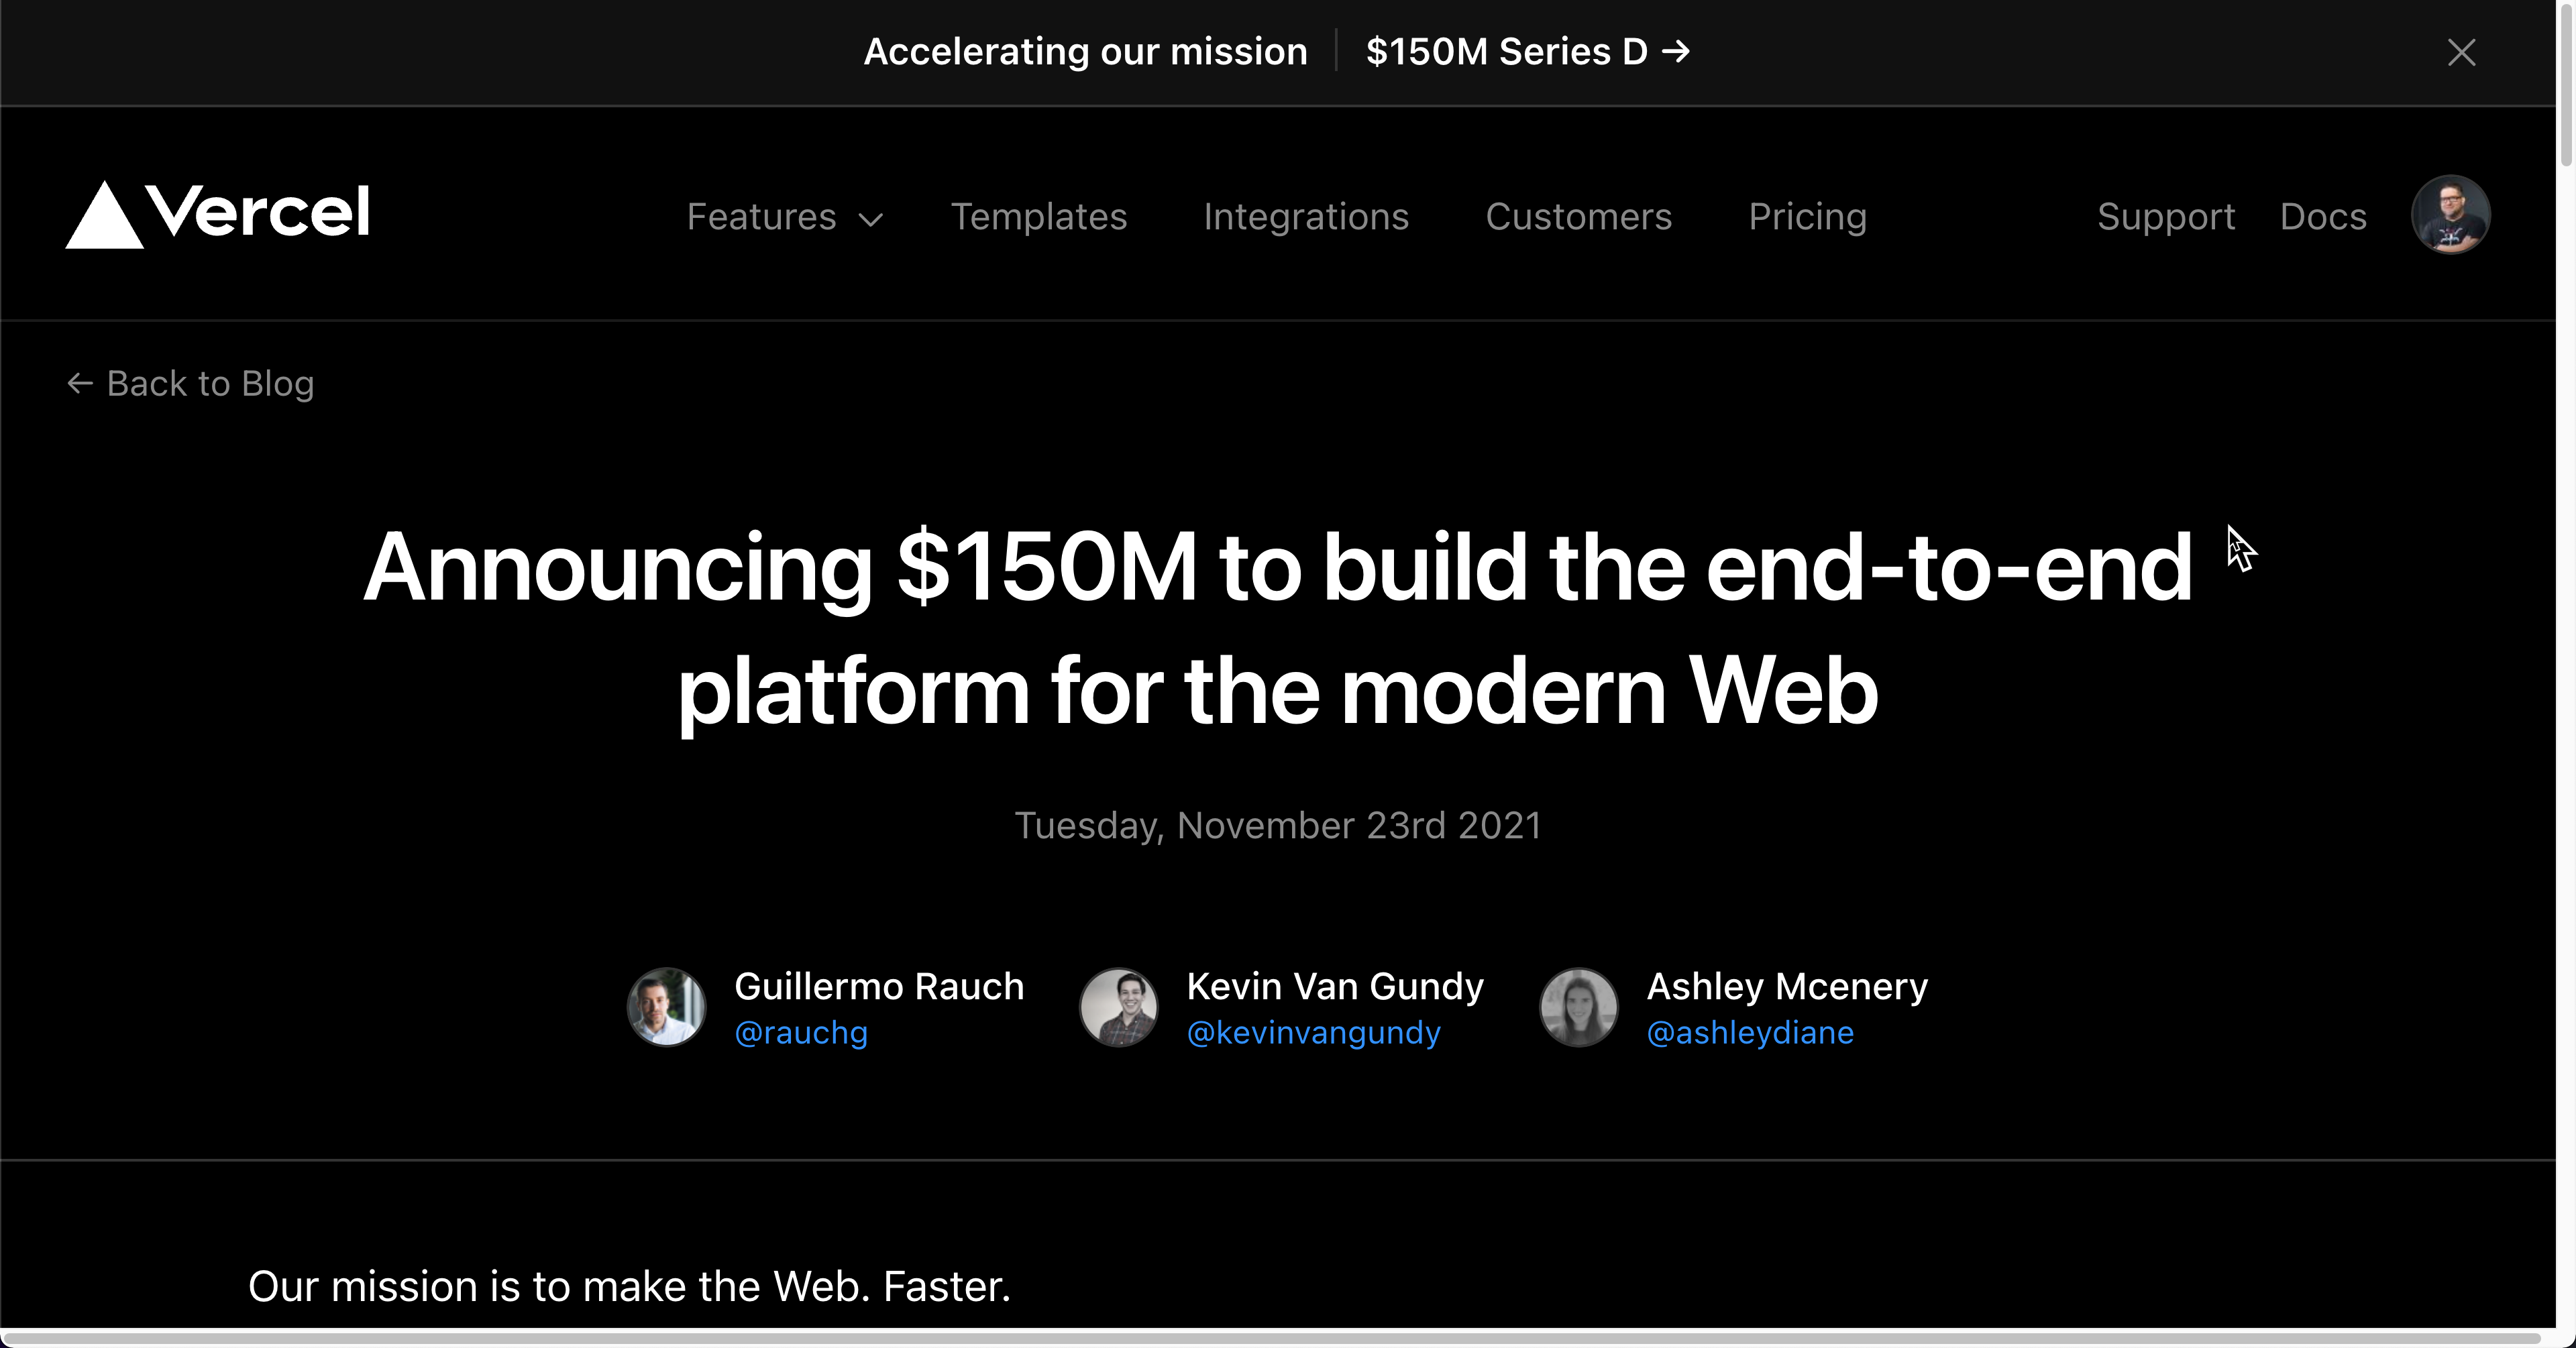
Task: Open the Docs link
Action: click(2323, 217)
